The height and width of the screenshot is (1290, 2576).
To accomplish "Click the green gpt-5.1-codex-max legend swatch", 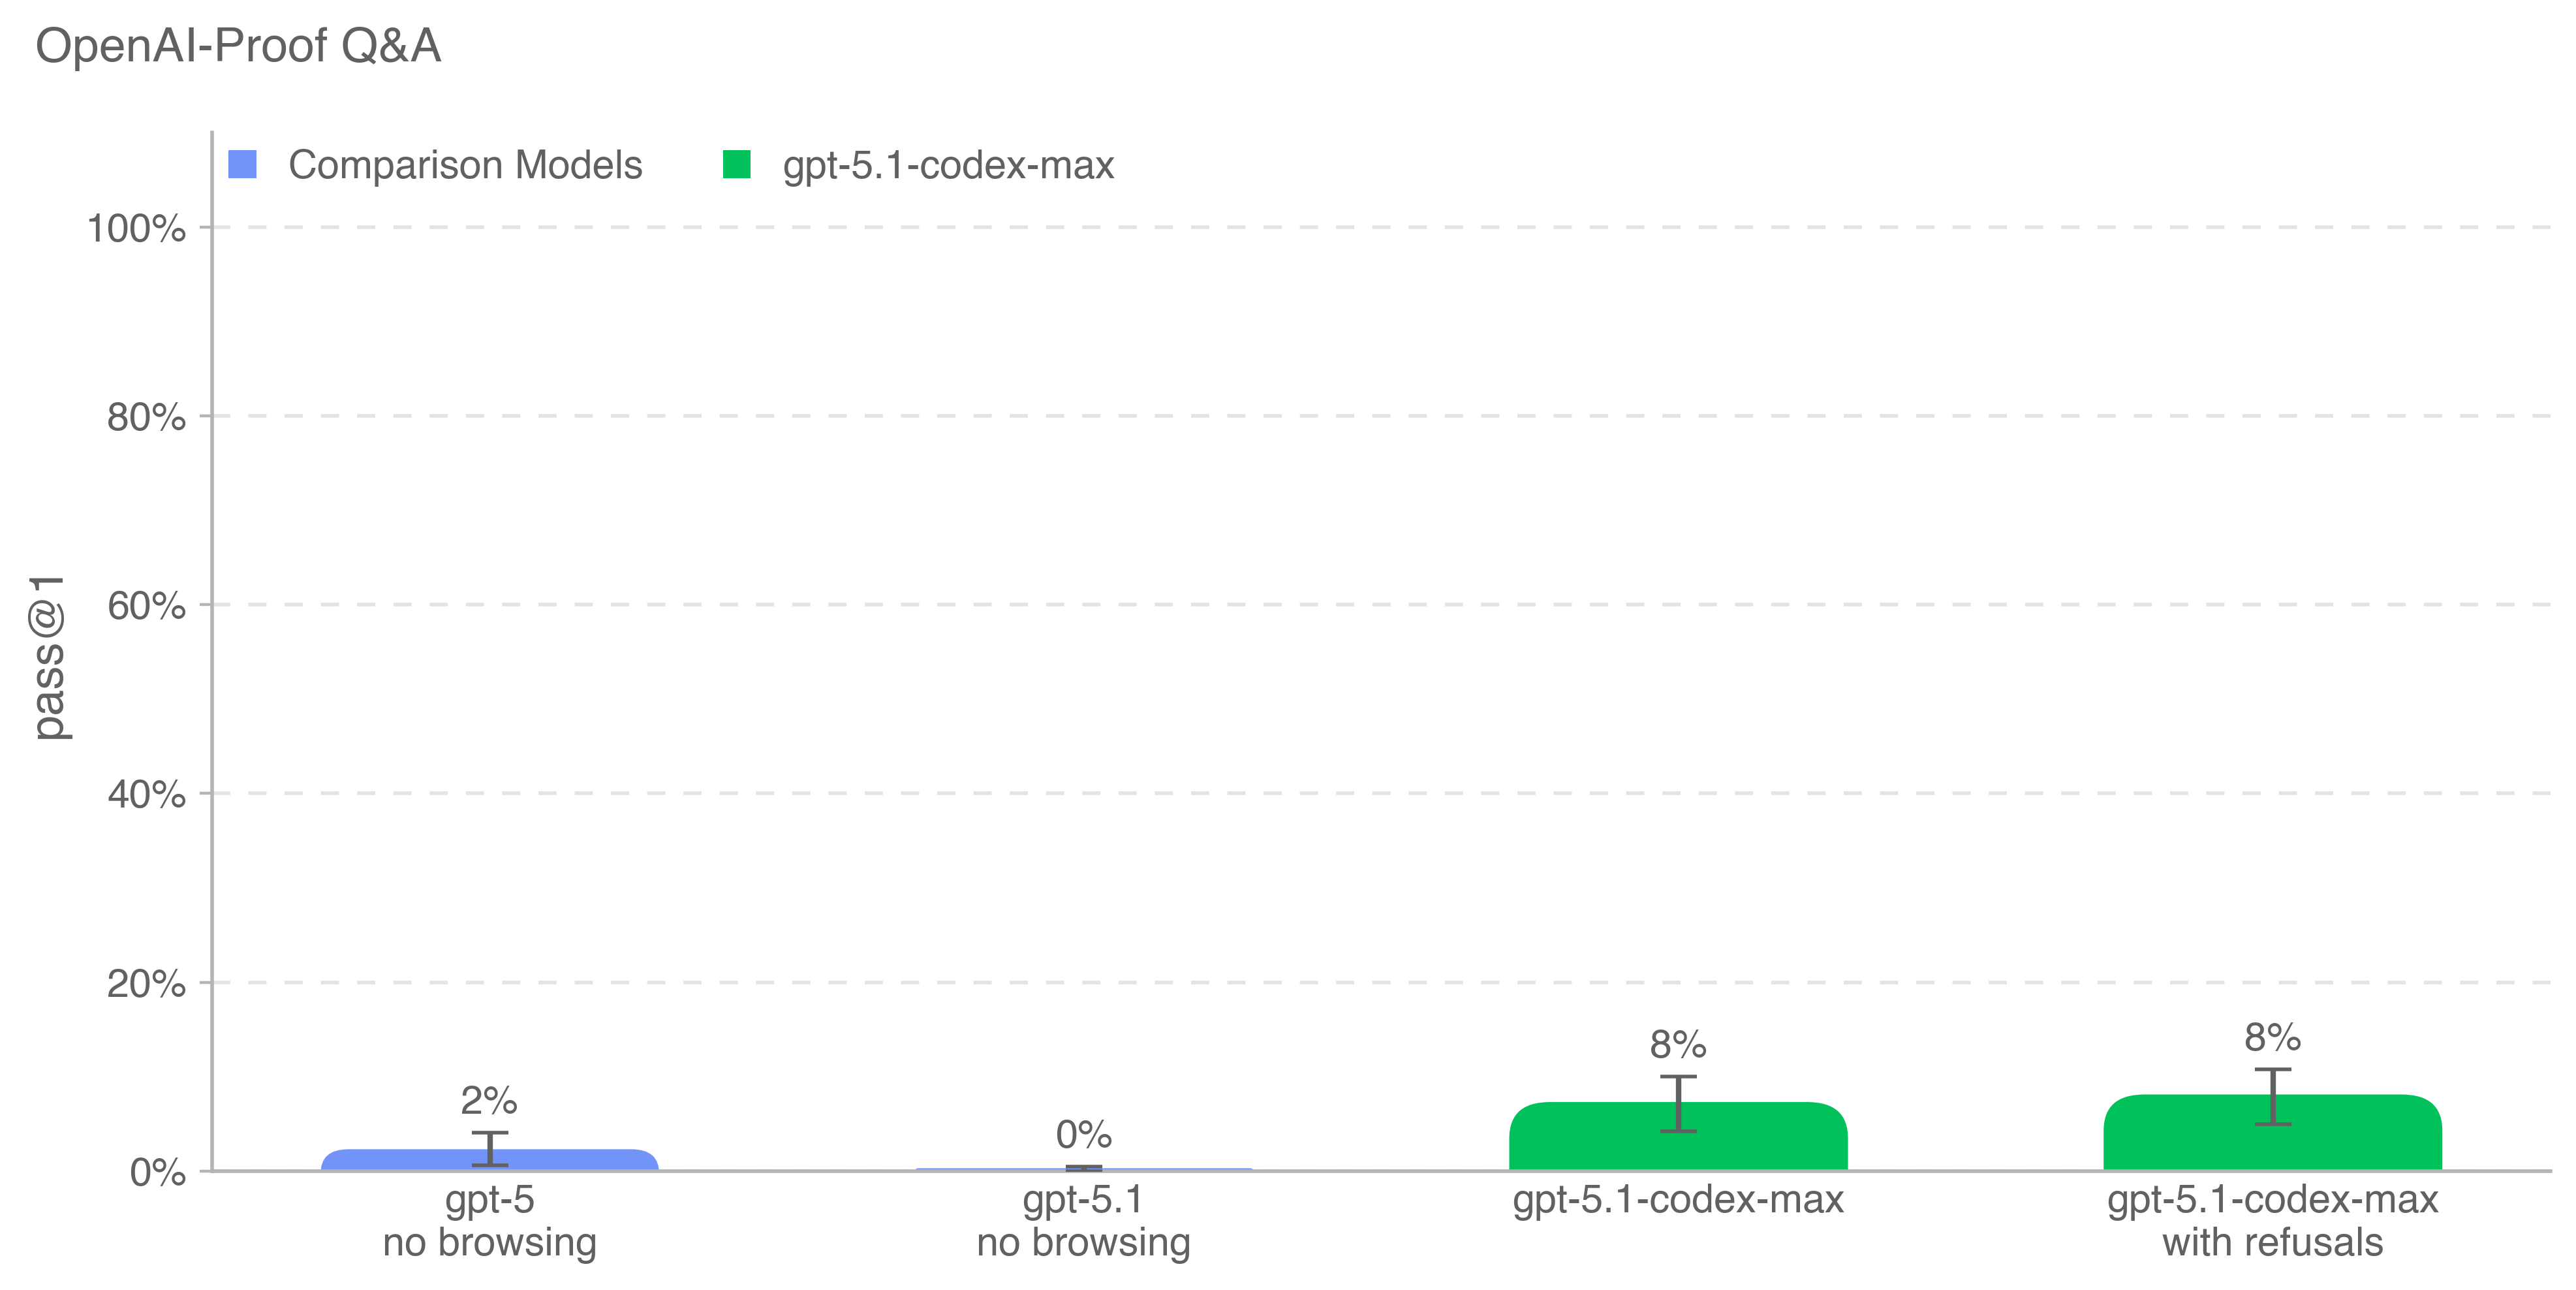I will click(x=736, y=164).
